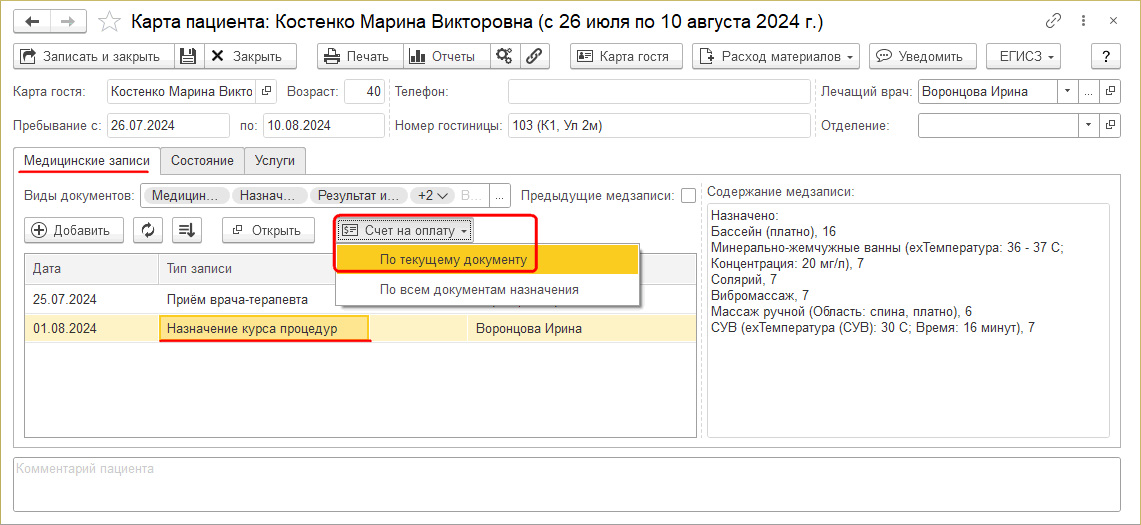Open the Лечащий врач record icon
Screen dimensions: 1141x525
1110,92
